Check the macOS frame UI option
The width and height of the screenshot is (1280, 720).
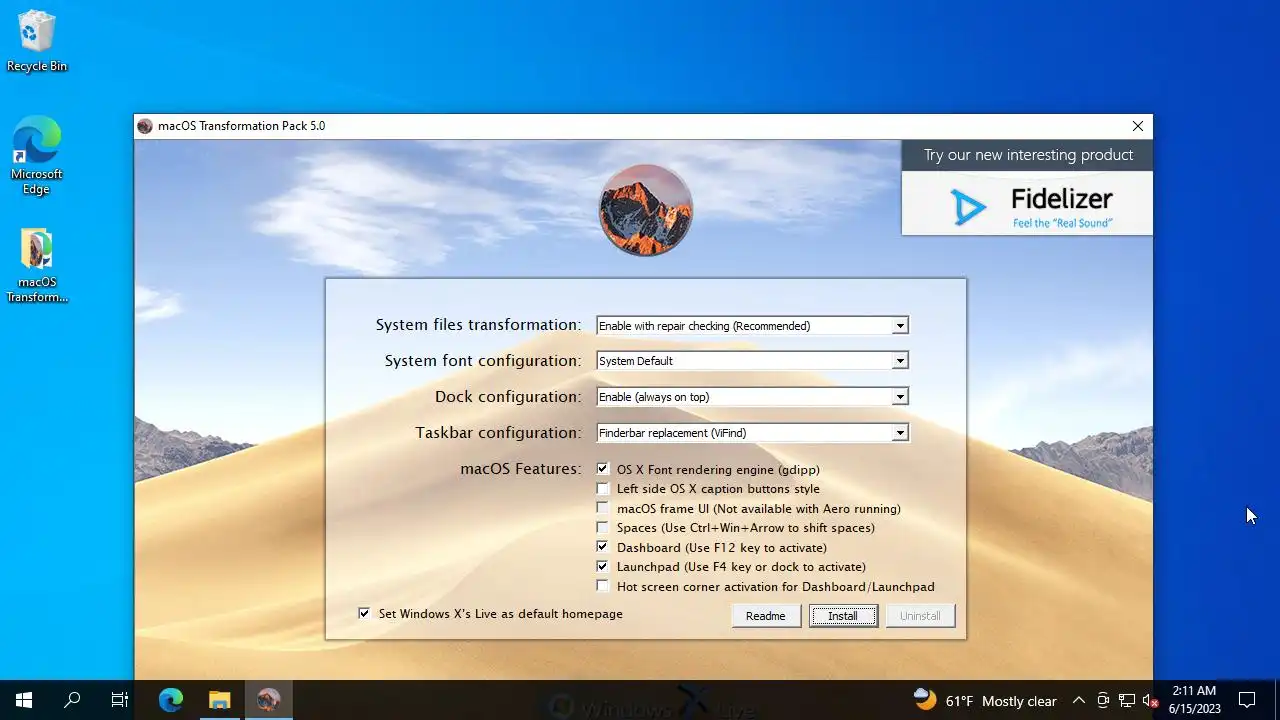tap(603, 508)
